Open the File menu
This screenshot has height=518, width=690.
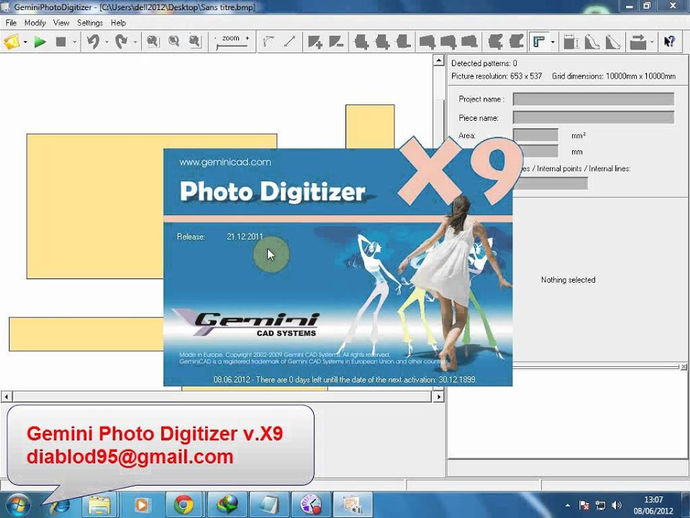(11, 22)
